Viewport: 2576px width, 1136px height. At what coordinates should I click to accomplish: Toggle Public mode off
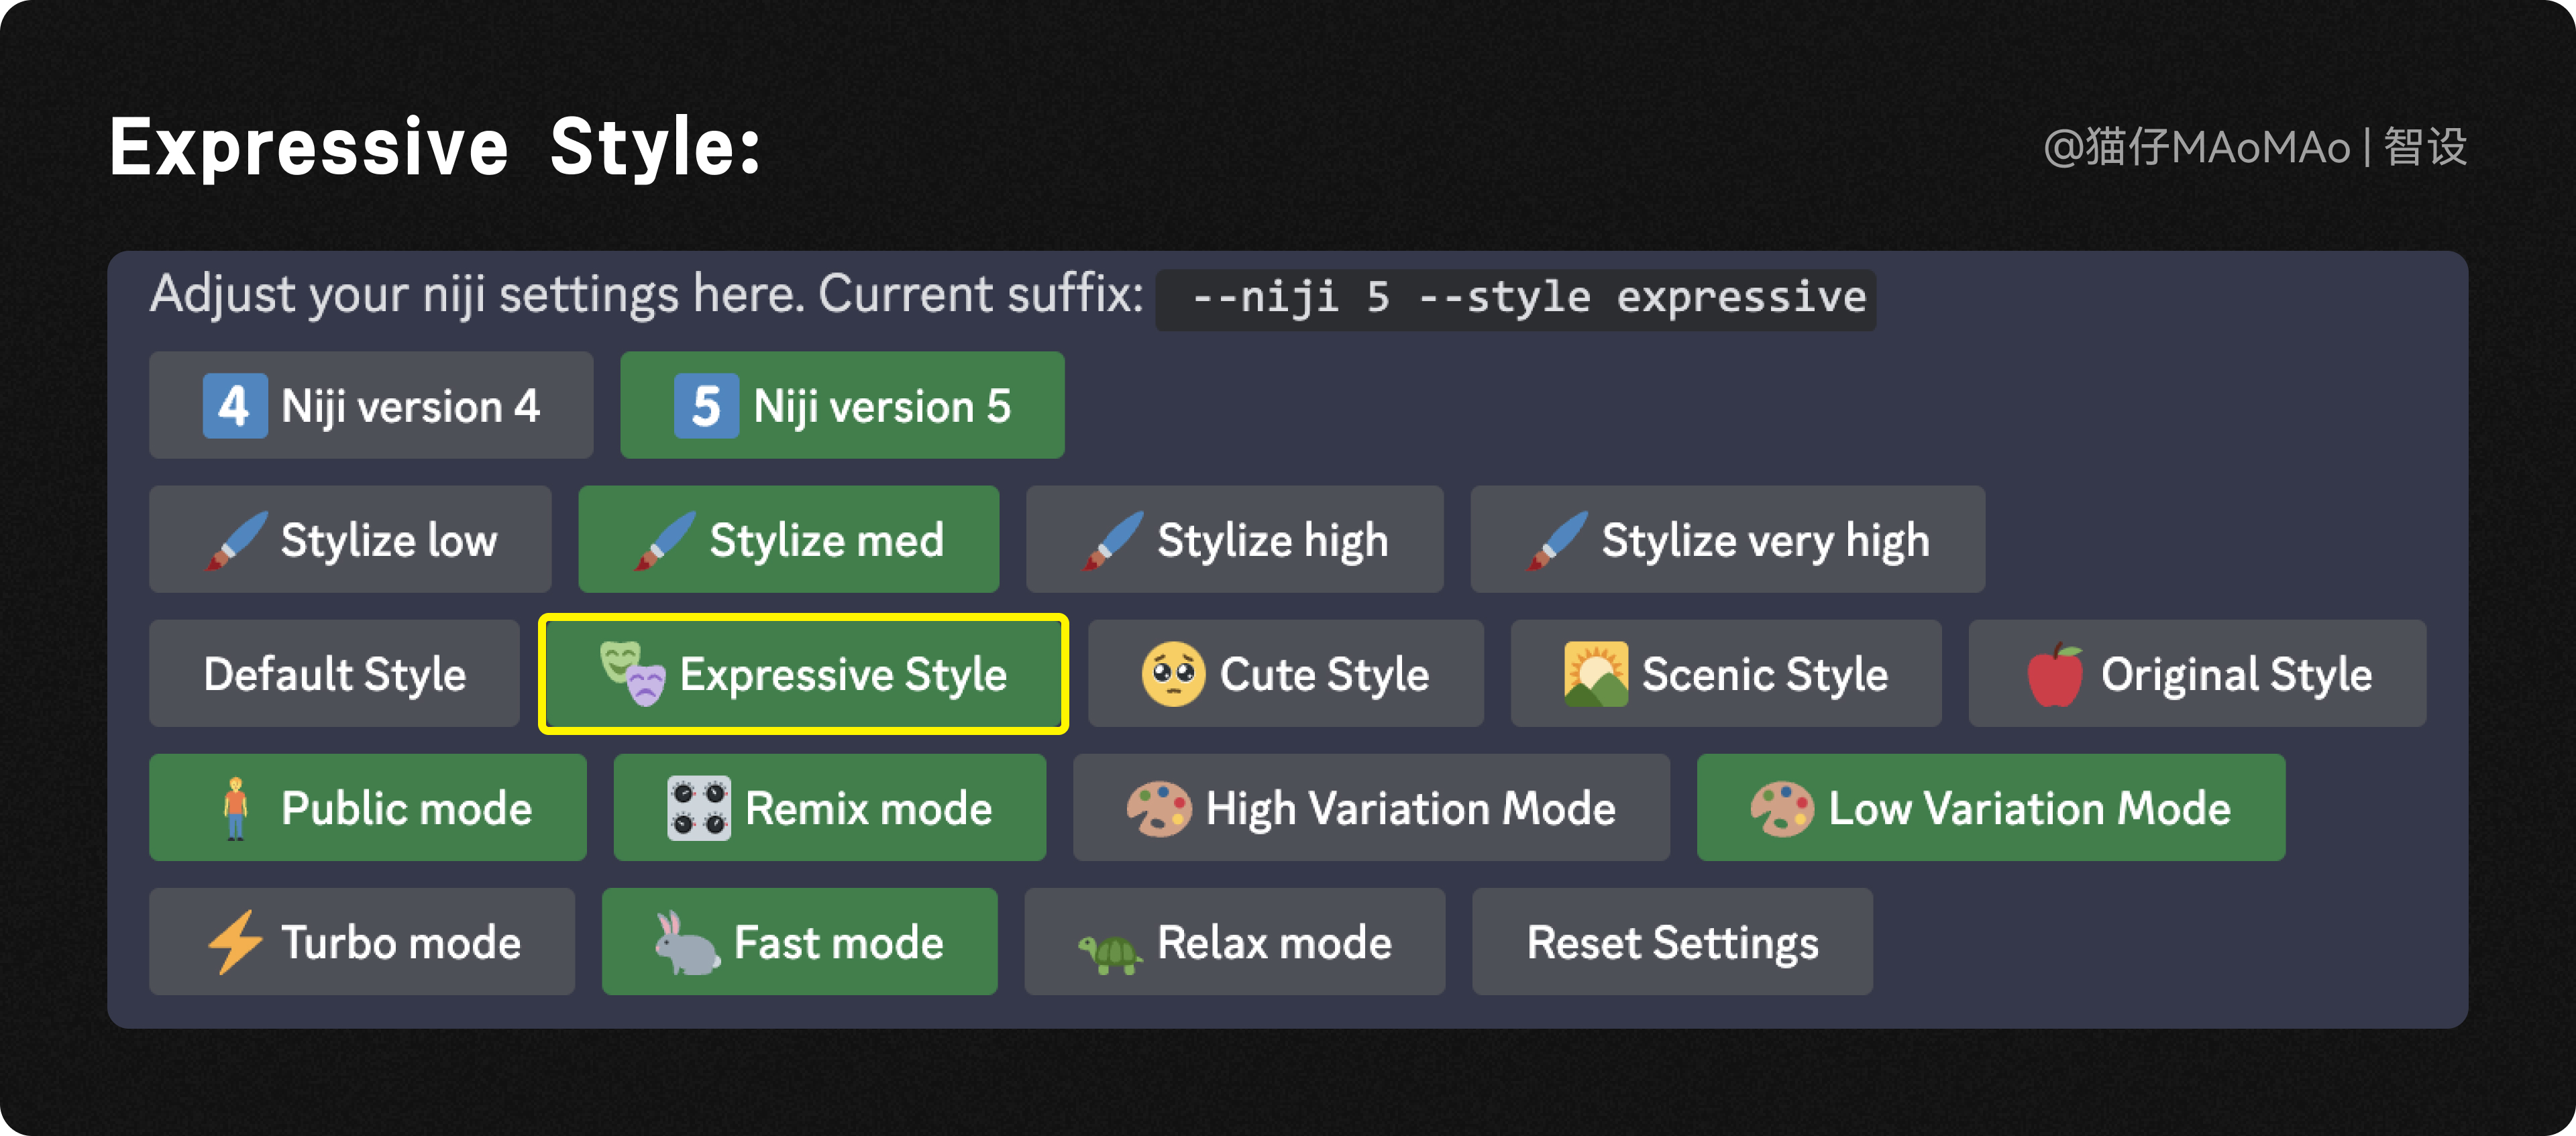[368, 808]
